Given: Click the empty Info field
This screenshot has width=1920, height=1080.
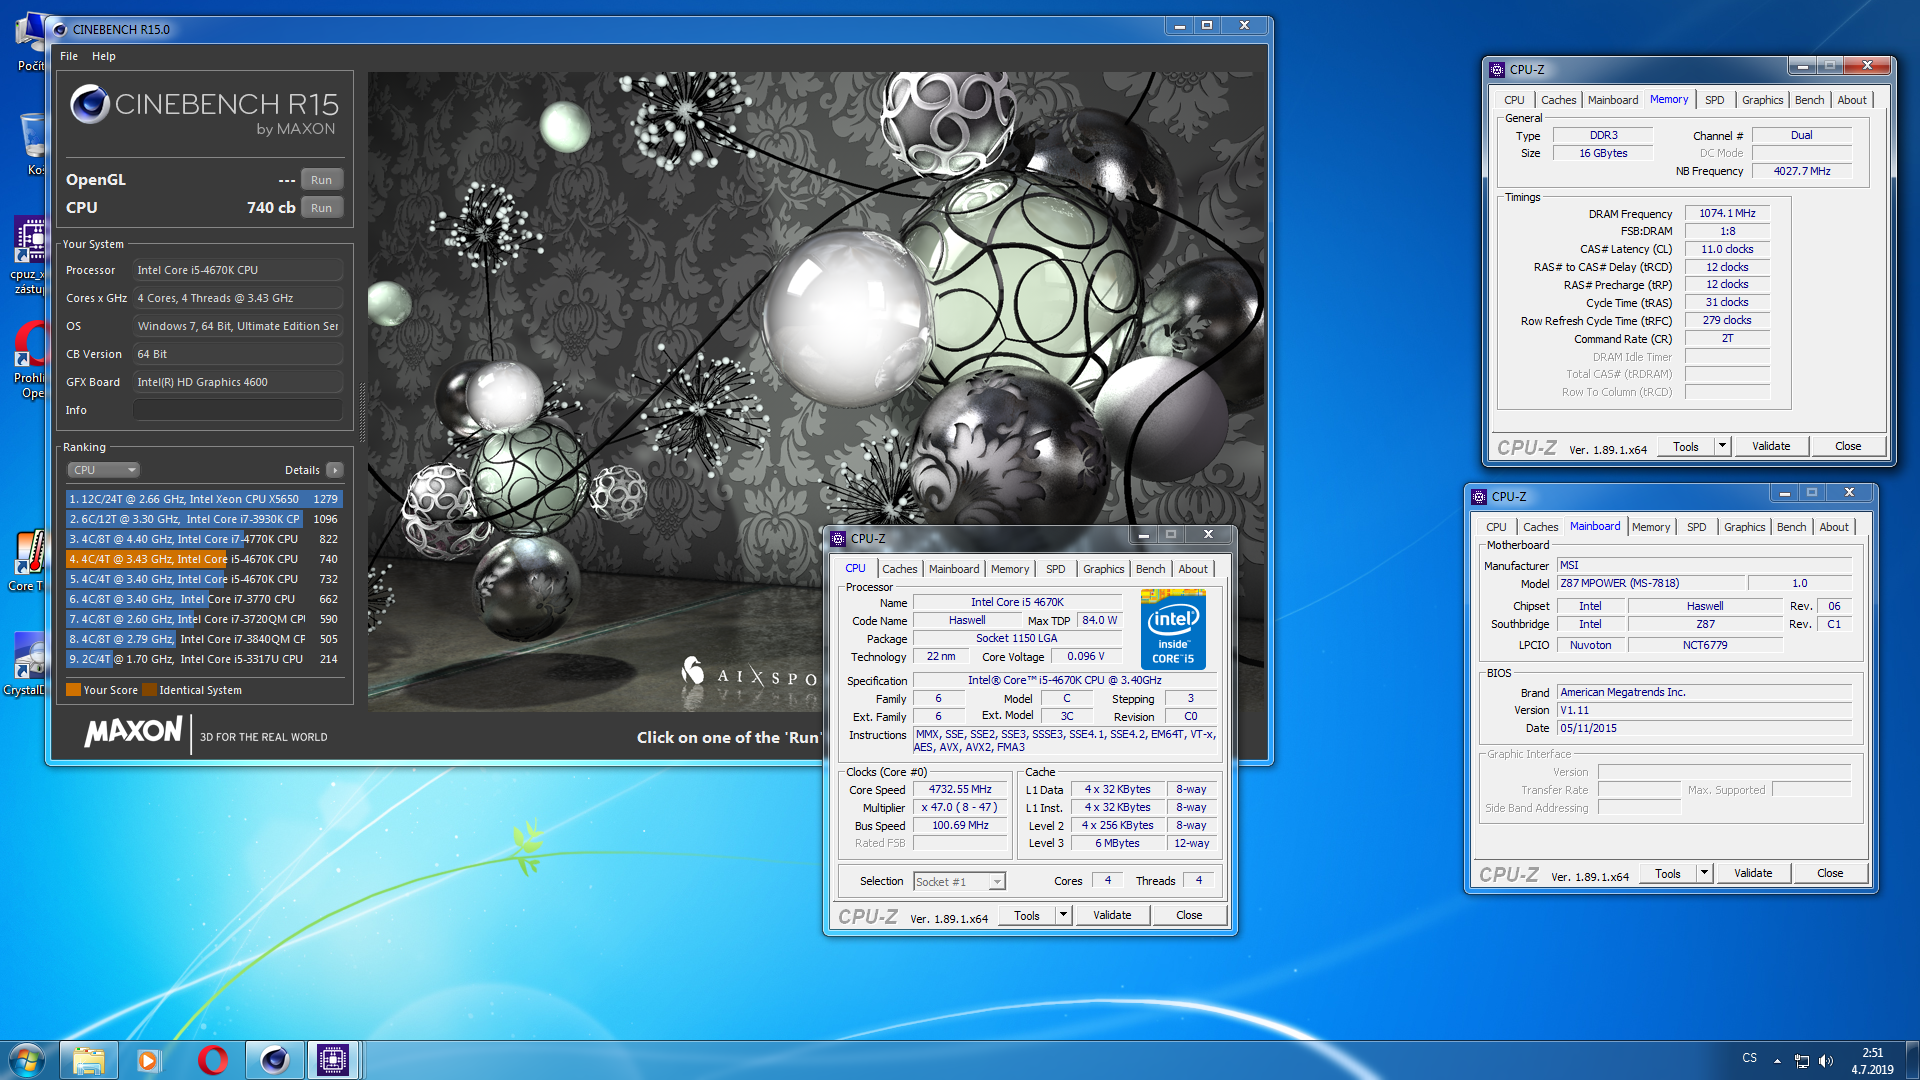Looking at the screenshot, I should 238,410.
